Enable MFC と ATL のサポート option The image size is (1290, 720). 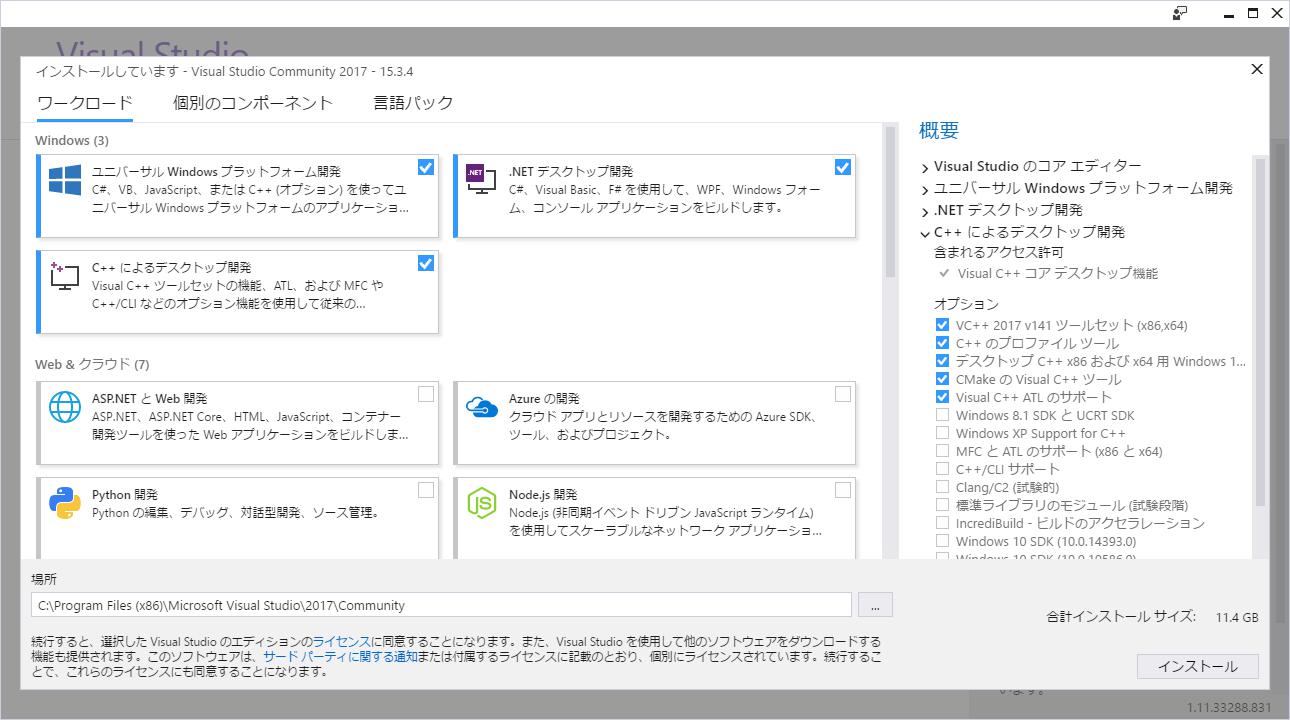pyautogui.click(x=942, y=451)
